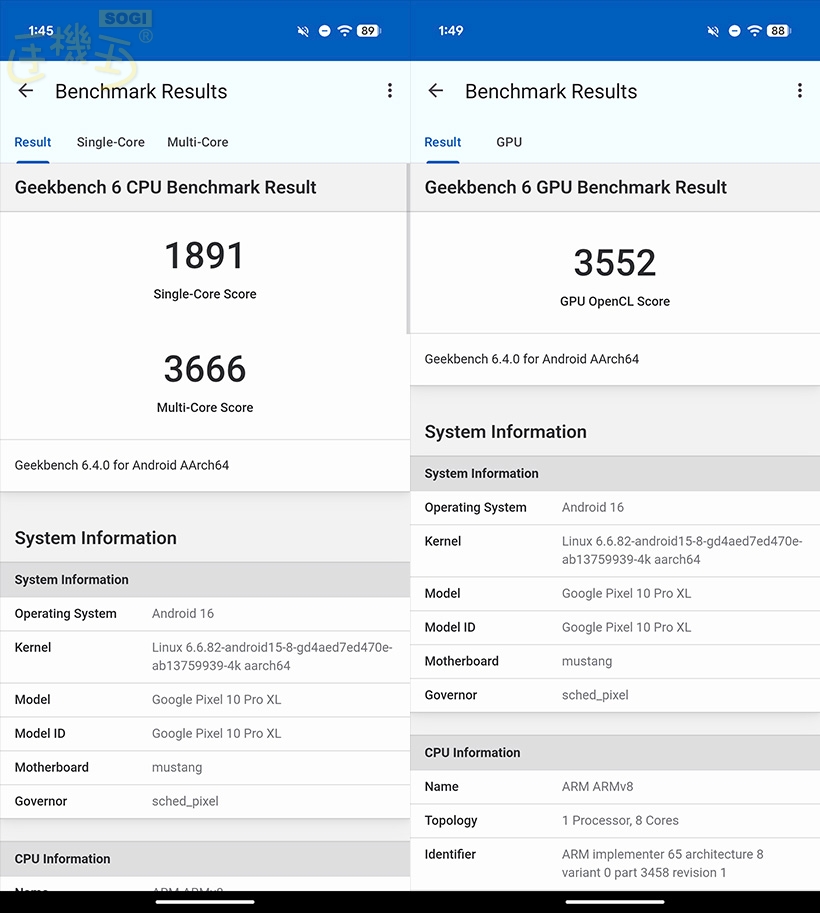Screen dimensions: 820x913
Task: Tap the clock showing 1:45
Action: 41,31
